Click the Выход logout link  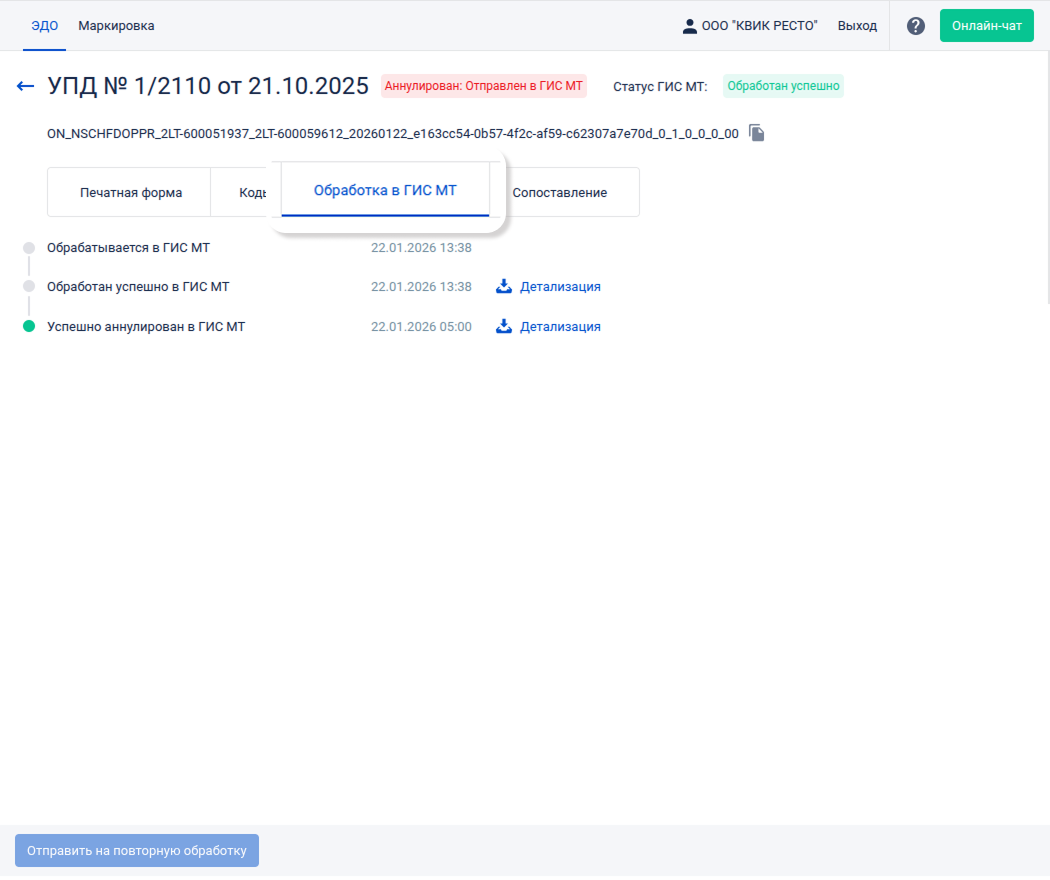tap(857, 26)
